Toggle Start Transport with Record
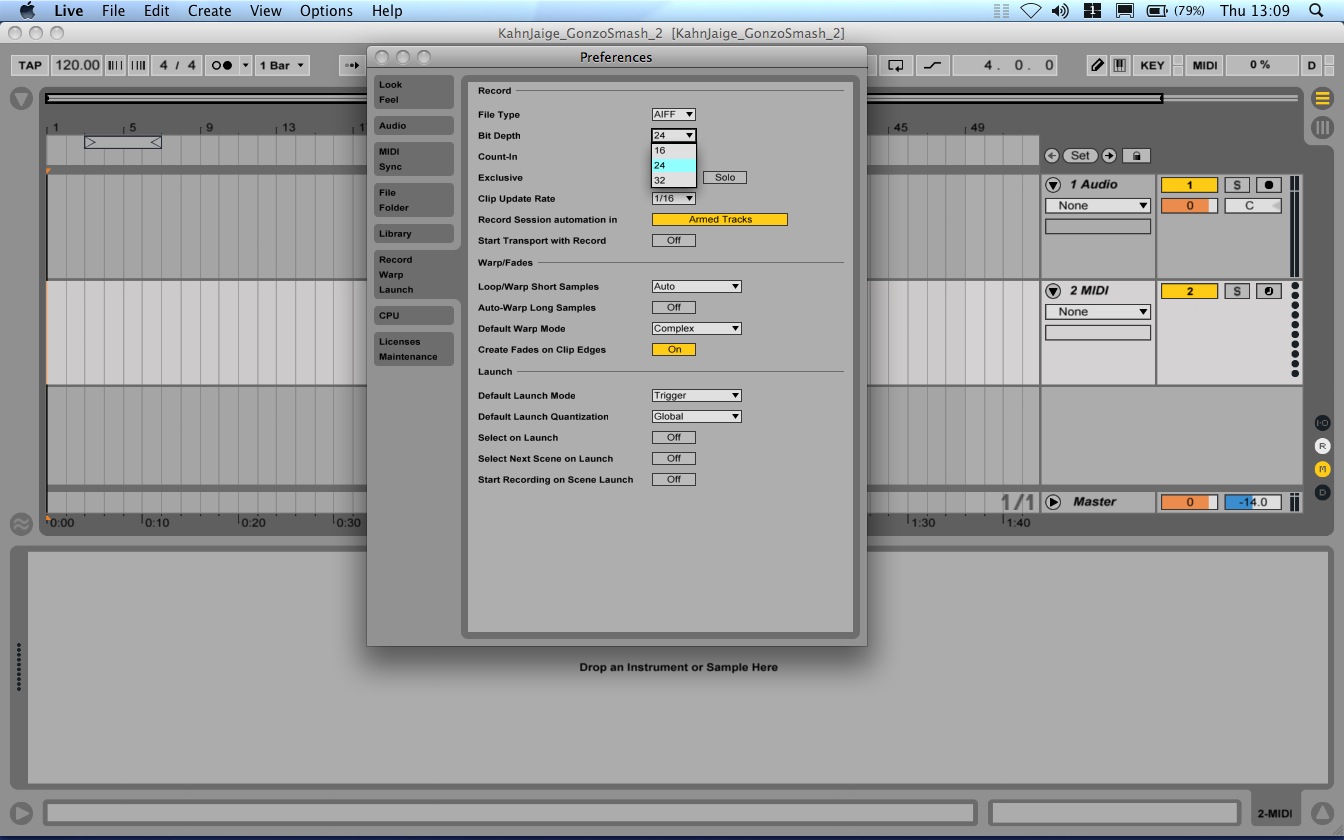Screen dimensions: 1344x840 click(673, 241)
